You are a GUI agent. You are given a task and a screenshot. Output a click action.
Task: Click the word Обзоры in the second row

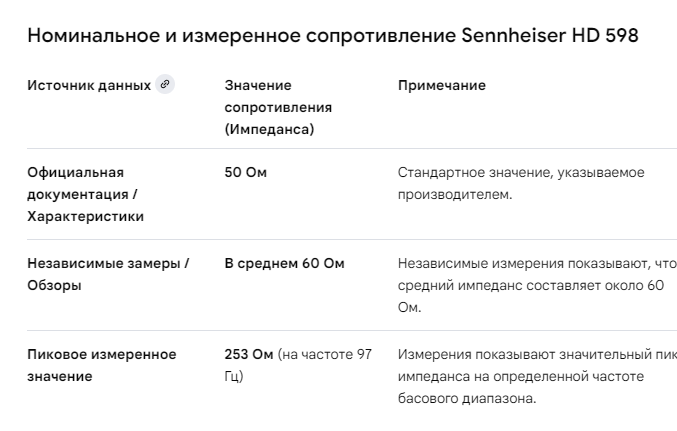pos(54,286)
